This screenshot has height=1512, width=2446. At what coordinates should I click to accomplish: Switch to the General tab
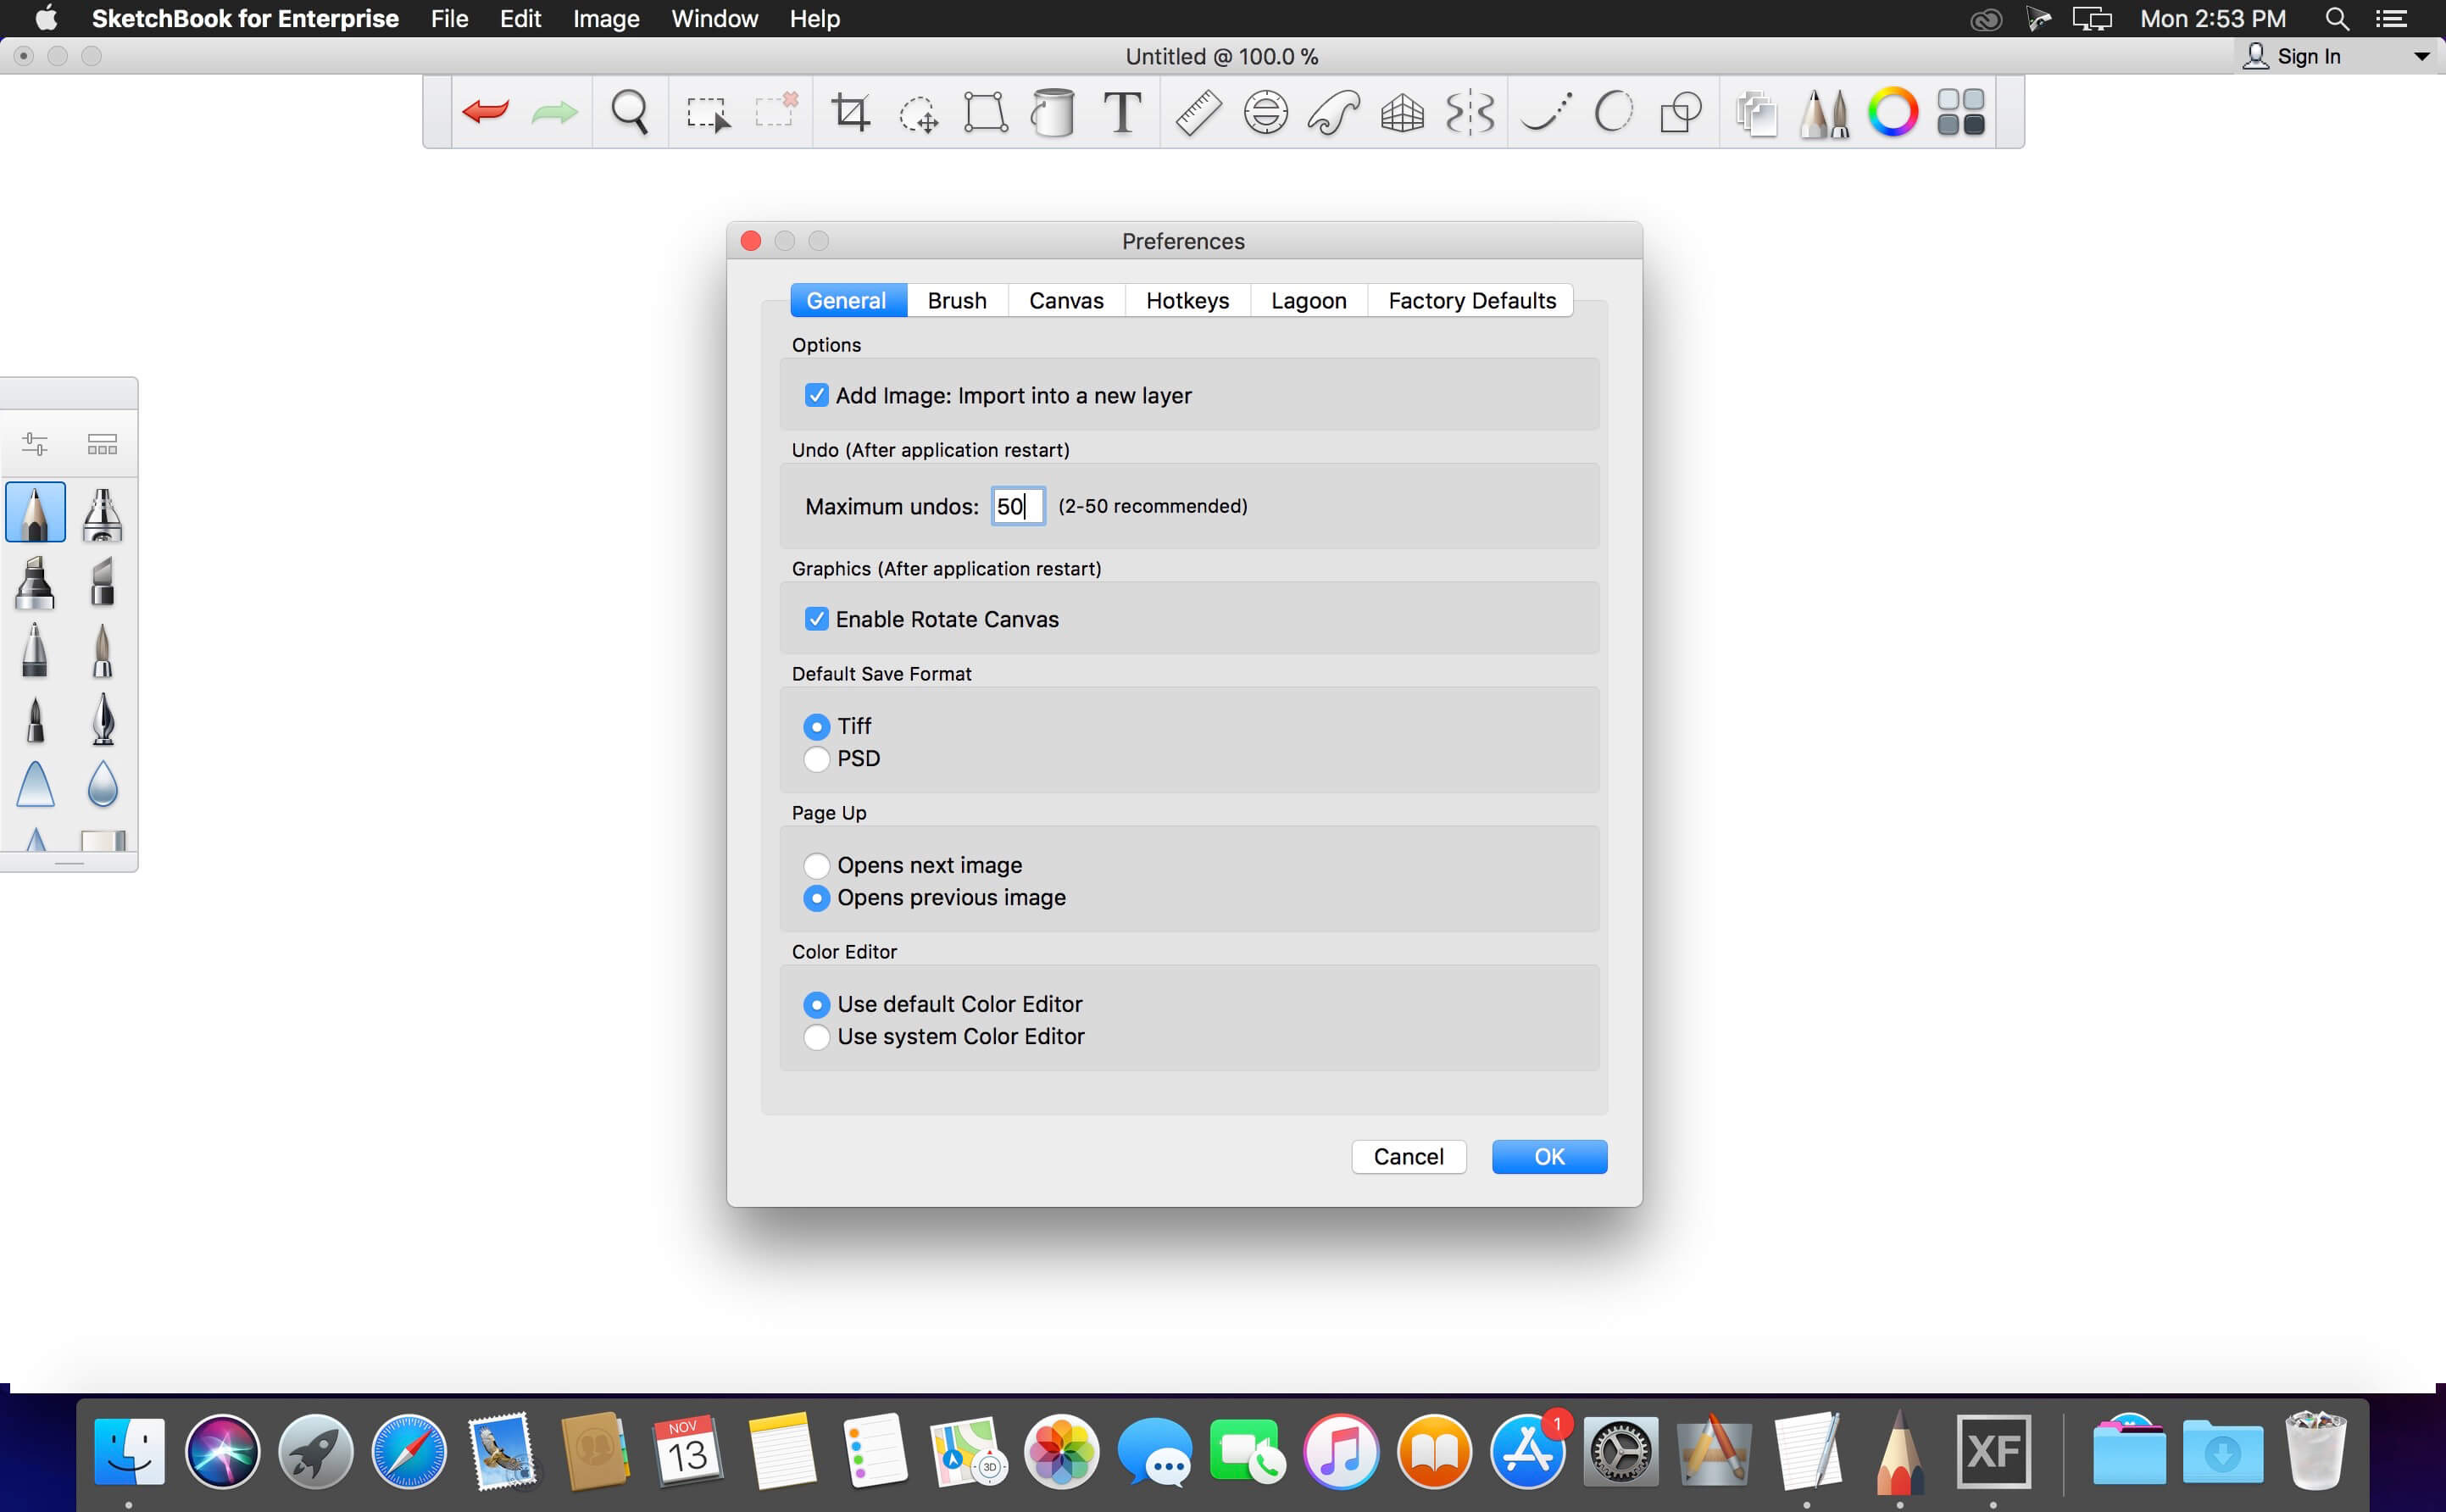(848, 300)
